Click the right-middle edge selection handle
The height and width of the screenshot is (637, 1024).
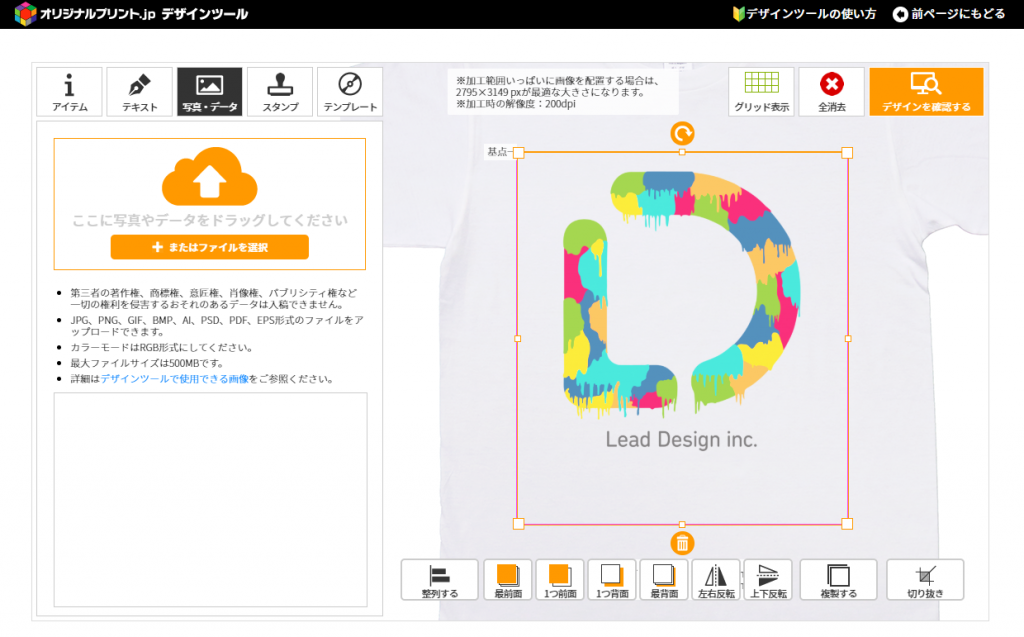pyautogui.click(x=848, y=338)
